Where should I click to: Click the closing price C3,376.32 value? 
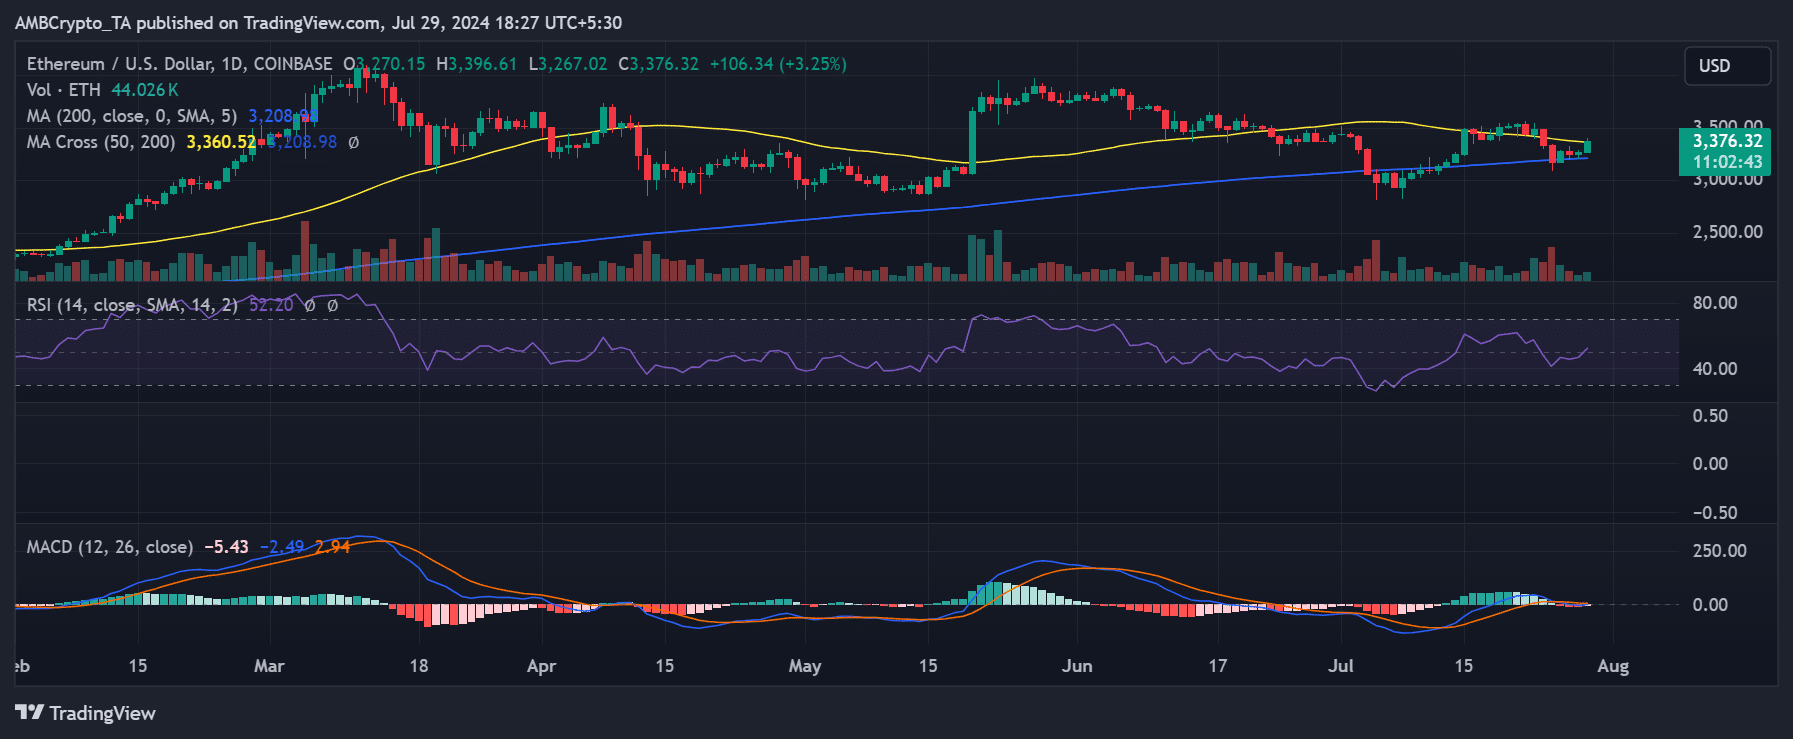pyautogui.click(x=658, y=64)
